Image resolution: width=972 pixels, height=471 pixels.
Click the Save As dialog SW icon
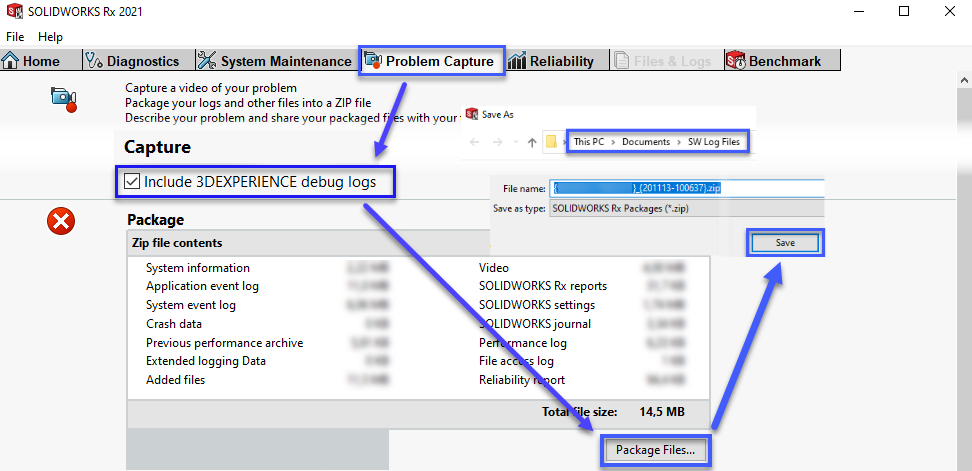[x=472, y=114]
